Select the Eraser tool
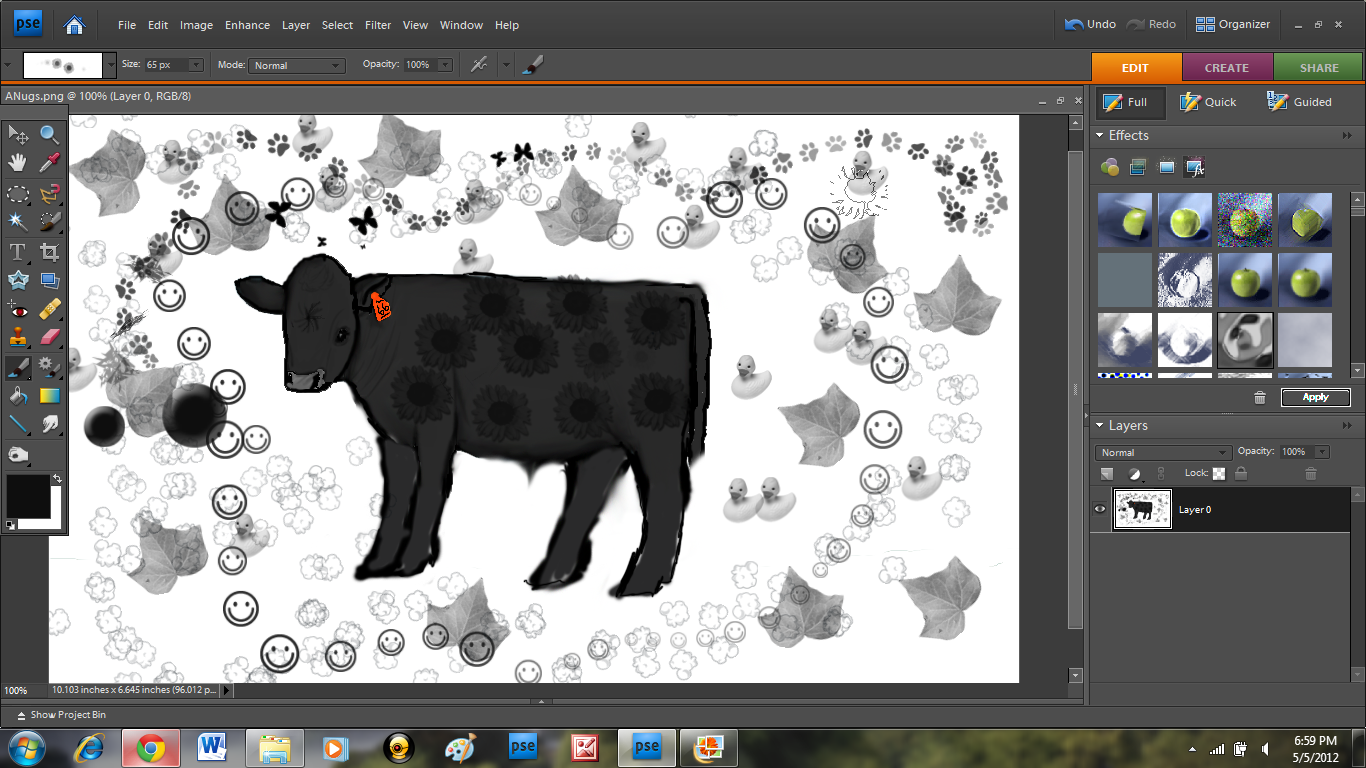Screen dimensions: 1366x768 pyautogui.click(x=49, y=337)
